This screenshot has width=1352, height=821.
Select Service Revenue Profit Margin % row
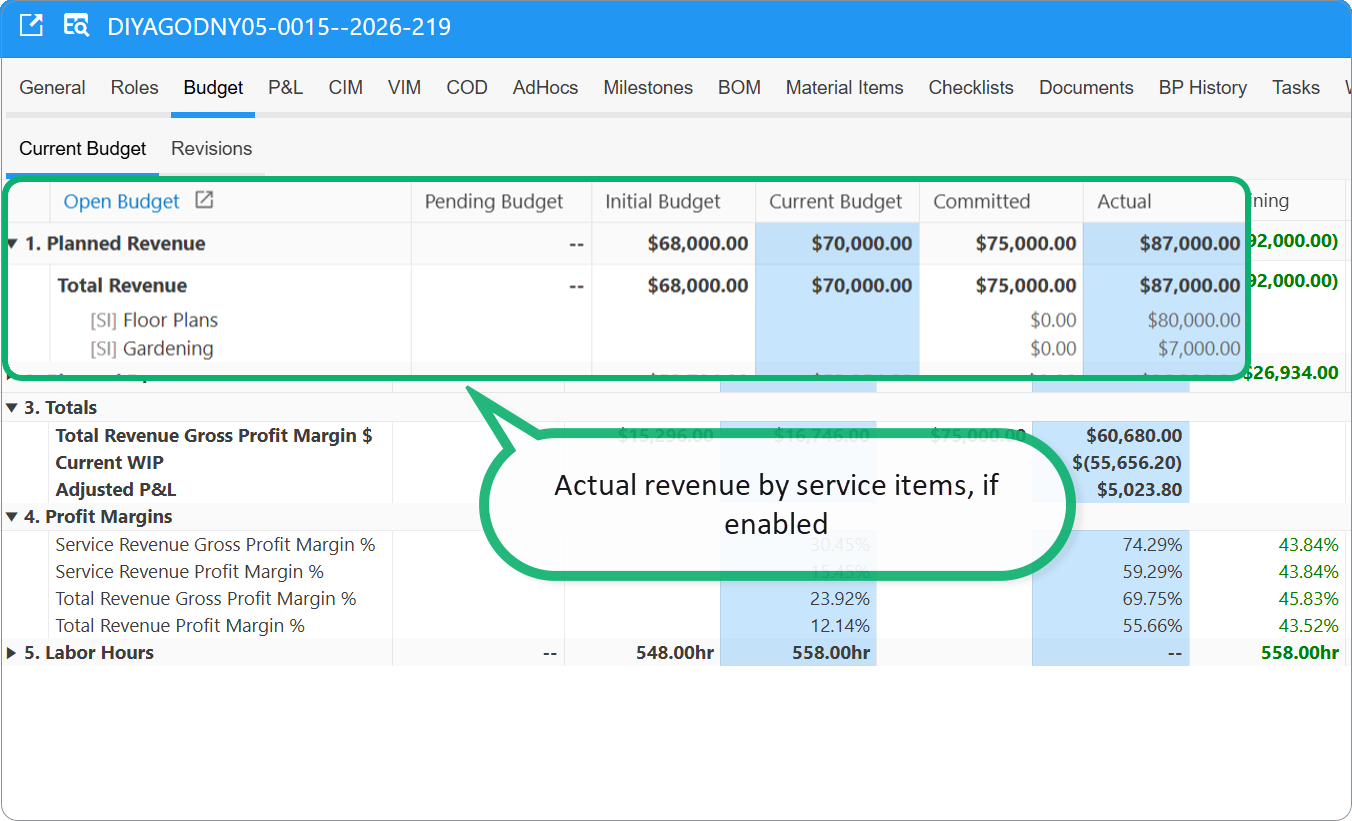(190, 572)
